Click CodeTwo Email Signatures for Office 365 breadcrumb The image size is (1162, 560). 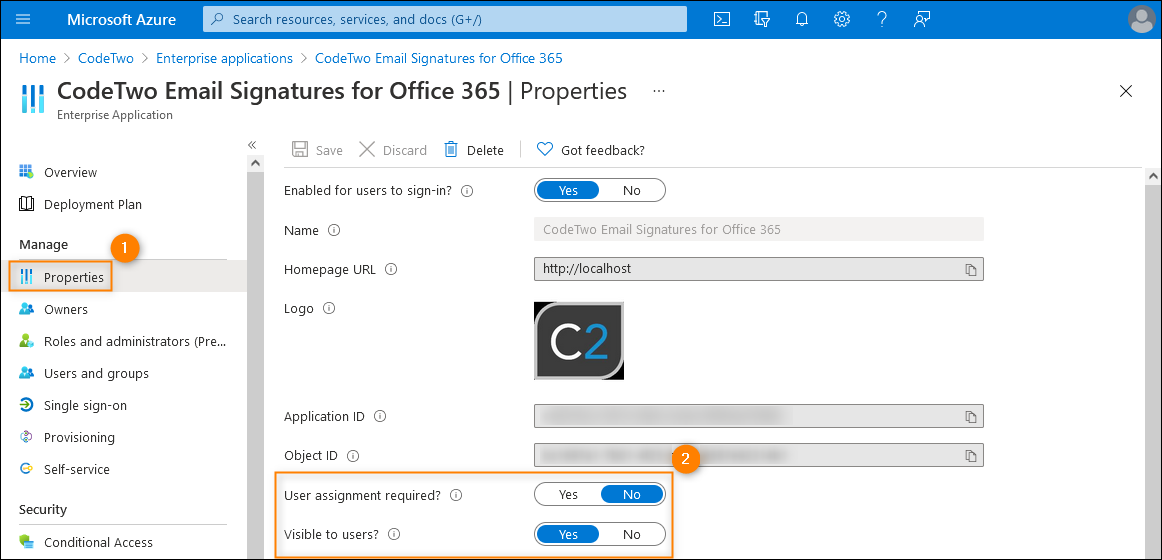439,58
